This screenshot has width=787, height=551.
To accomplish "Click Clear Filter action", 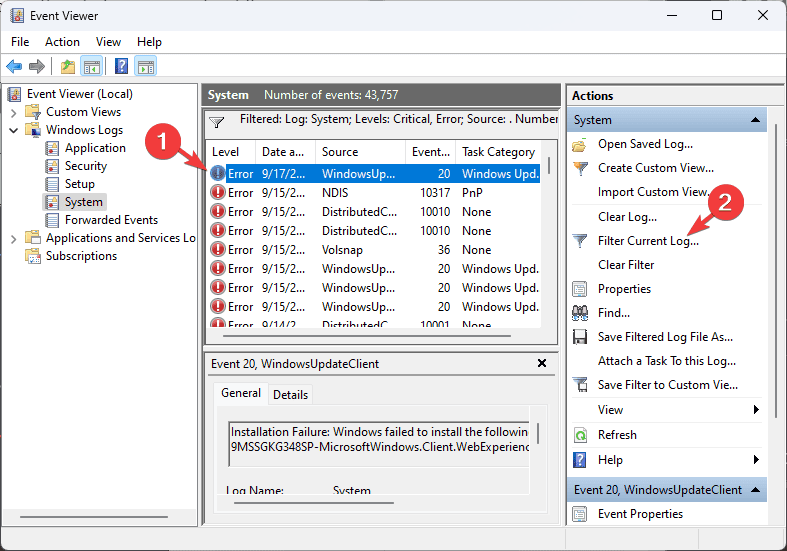I will click(x=626, y=265).
